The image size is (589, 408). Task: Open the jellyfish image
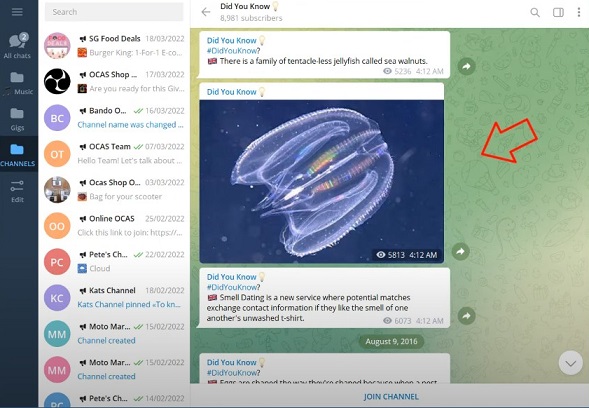point(322,181)
